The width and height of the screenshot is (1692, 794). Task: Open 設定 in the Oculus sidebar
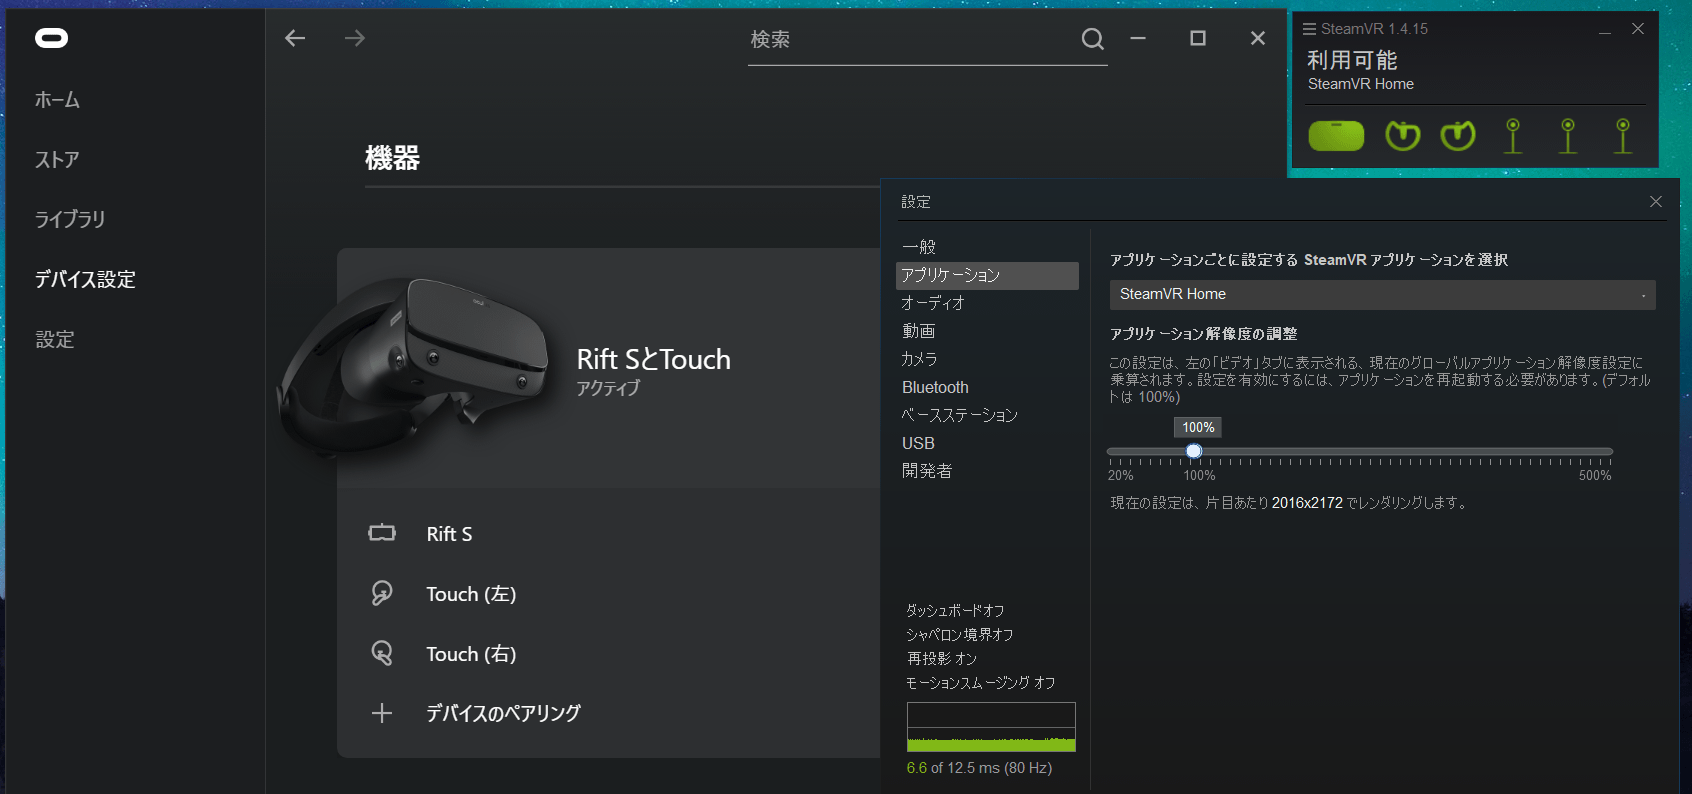pos(55,339)
